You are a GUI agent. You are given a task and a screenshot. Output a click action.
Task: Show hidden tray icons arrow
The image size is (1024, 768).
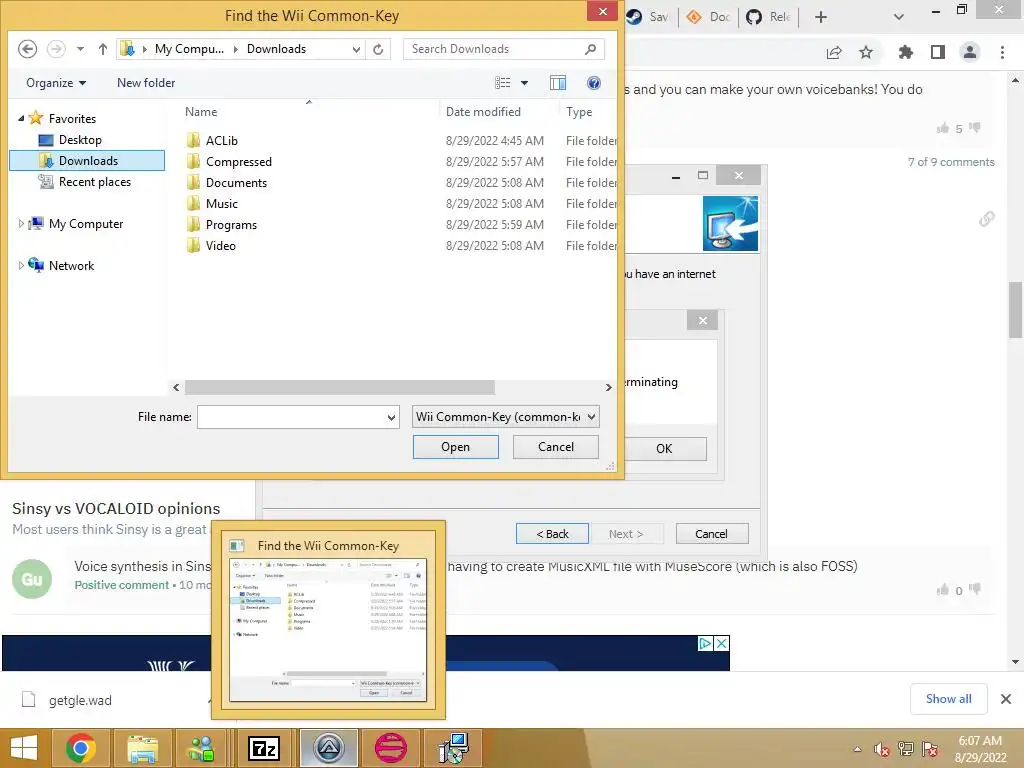point(857,749)
